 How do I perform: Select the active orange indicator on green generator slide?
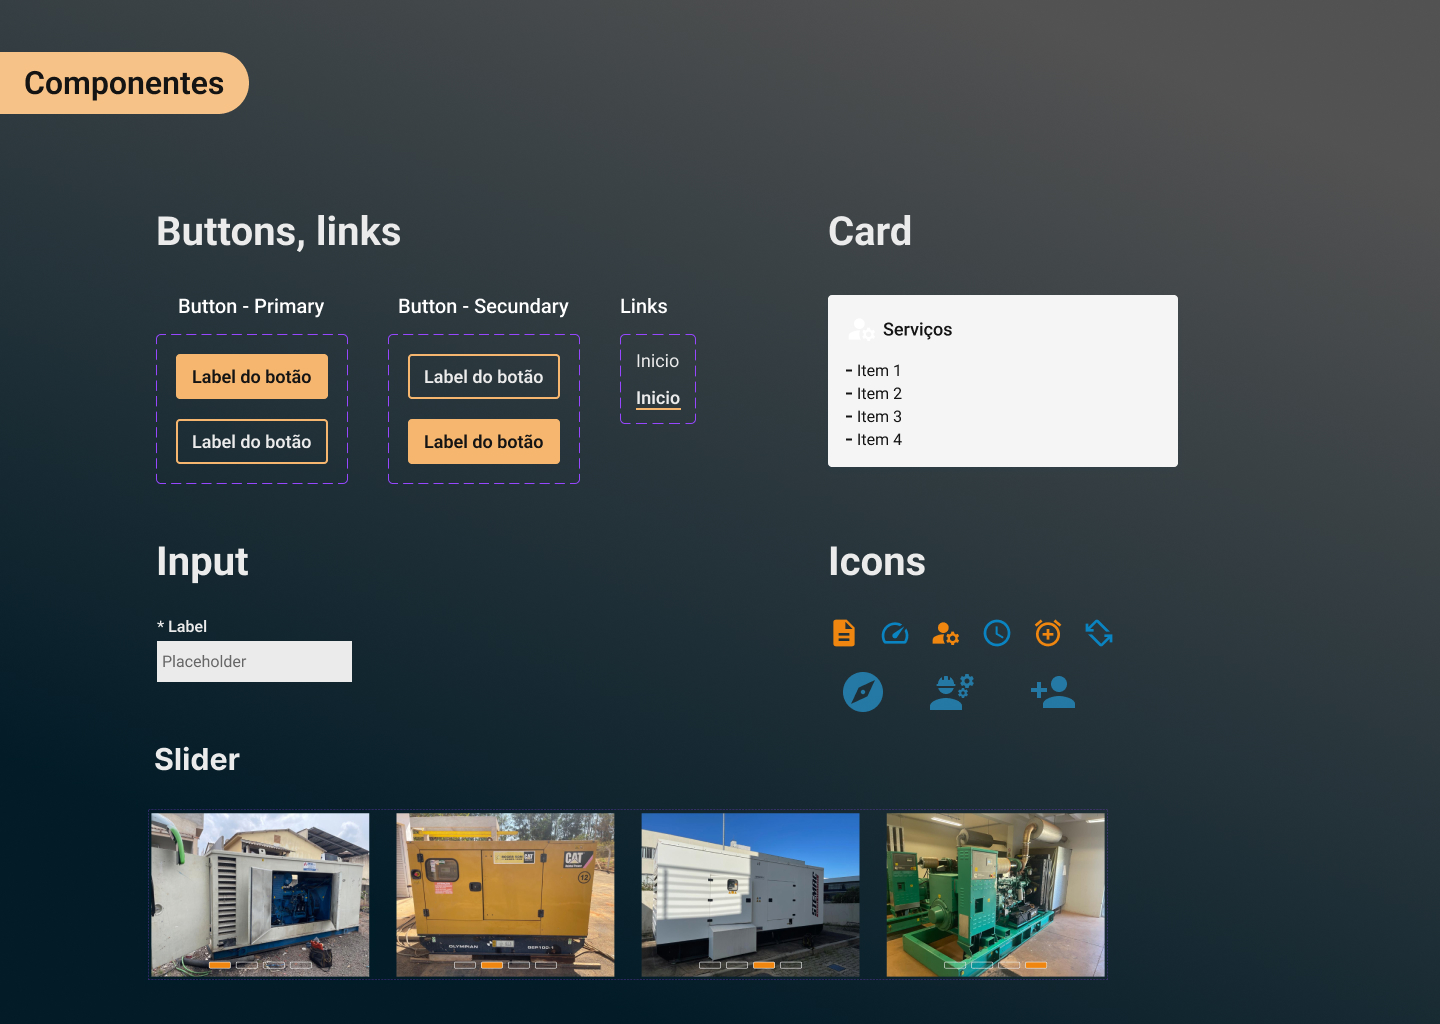[1036, 965]
